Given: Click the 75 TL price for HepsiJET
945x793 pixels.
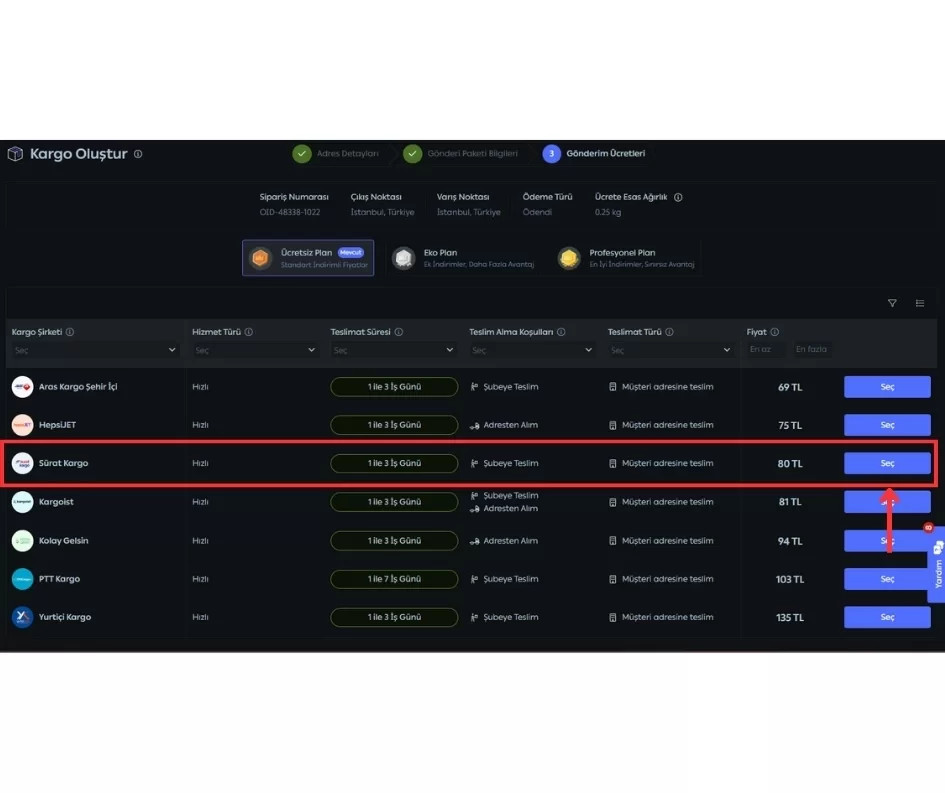Looking at the screenshot, I should pos(790,425).
